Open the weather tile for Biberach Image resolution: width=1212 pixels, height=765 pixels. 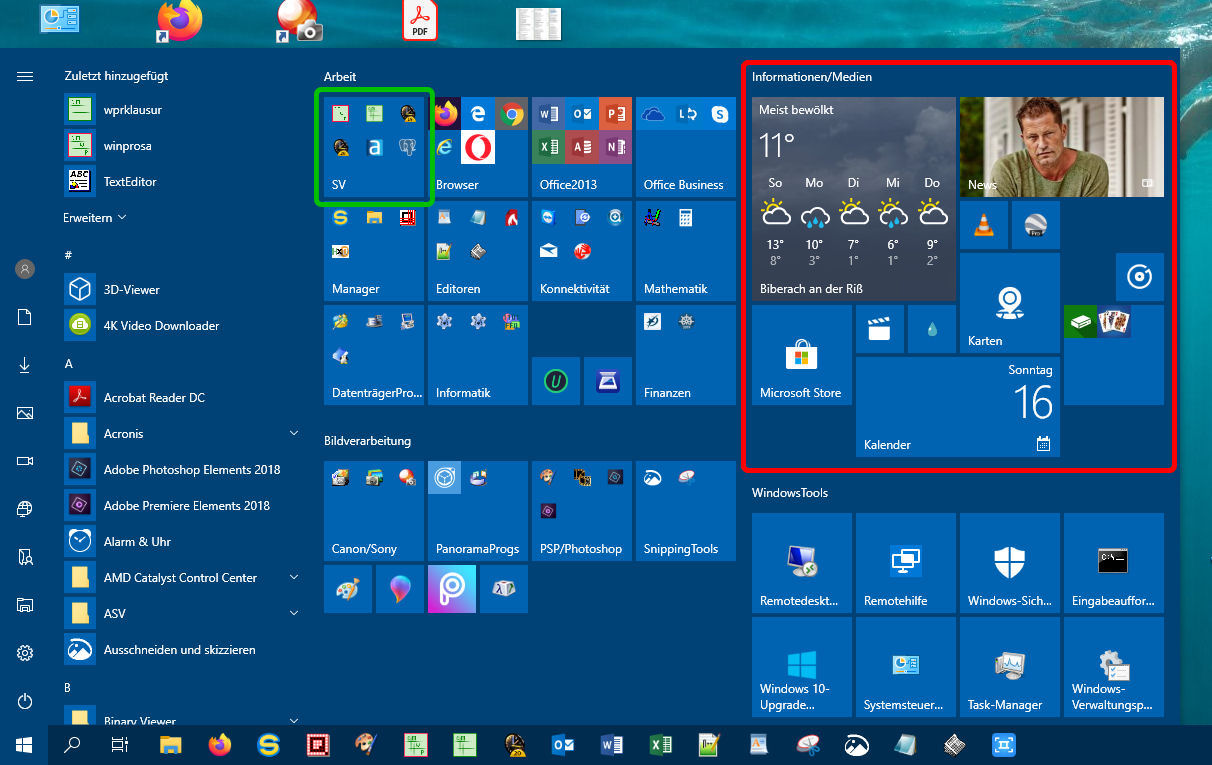pos(851,199)
